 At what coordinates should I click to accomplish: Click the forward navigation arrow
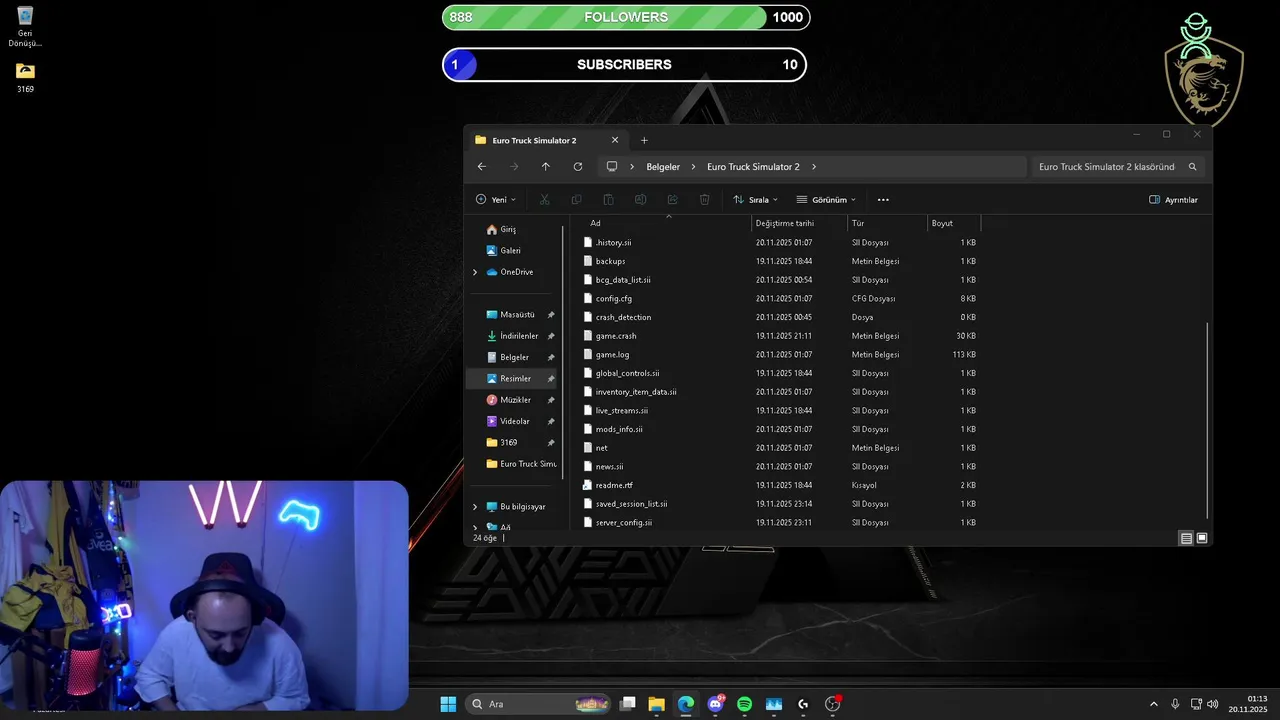coord(514,167)
